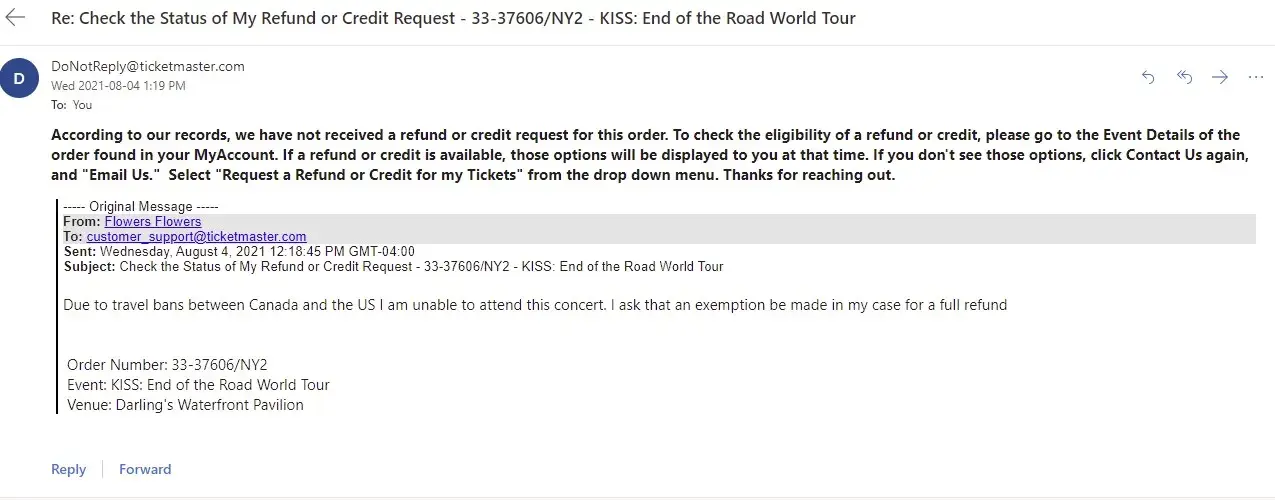Click the Event: KISS End of the Road line
Screen dimensions: 1275x500
pos(198,385)
